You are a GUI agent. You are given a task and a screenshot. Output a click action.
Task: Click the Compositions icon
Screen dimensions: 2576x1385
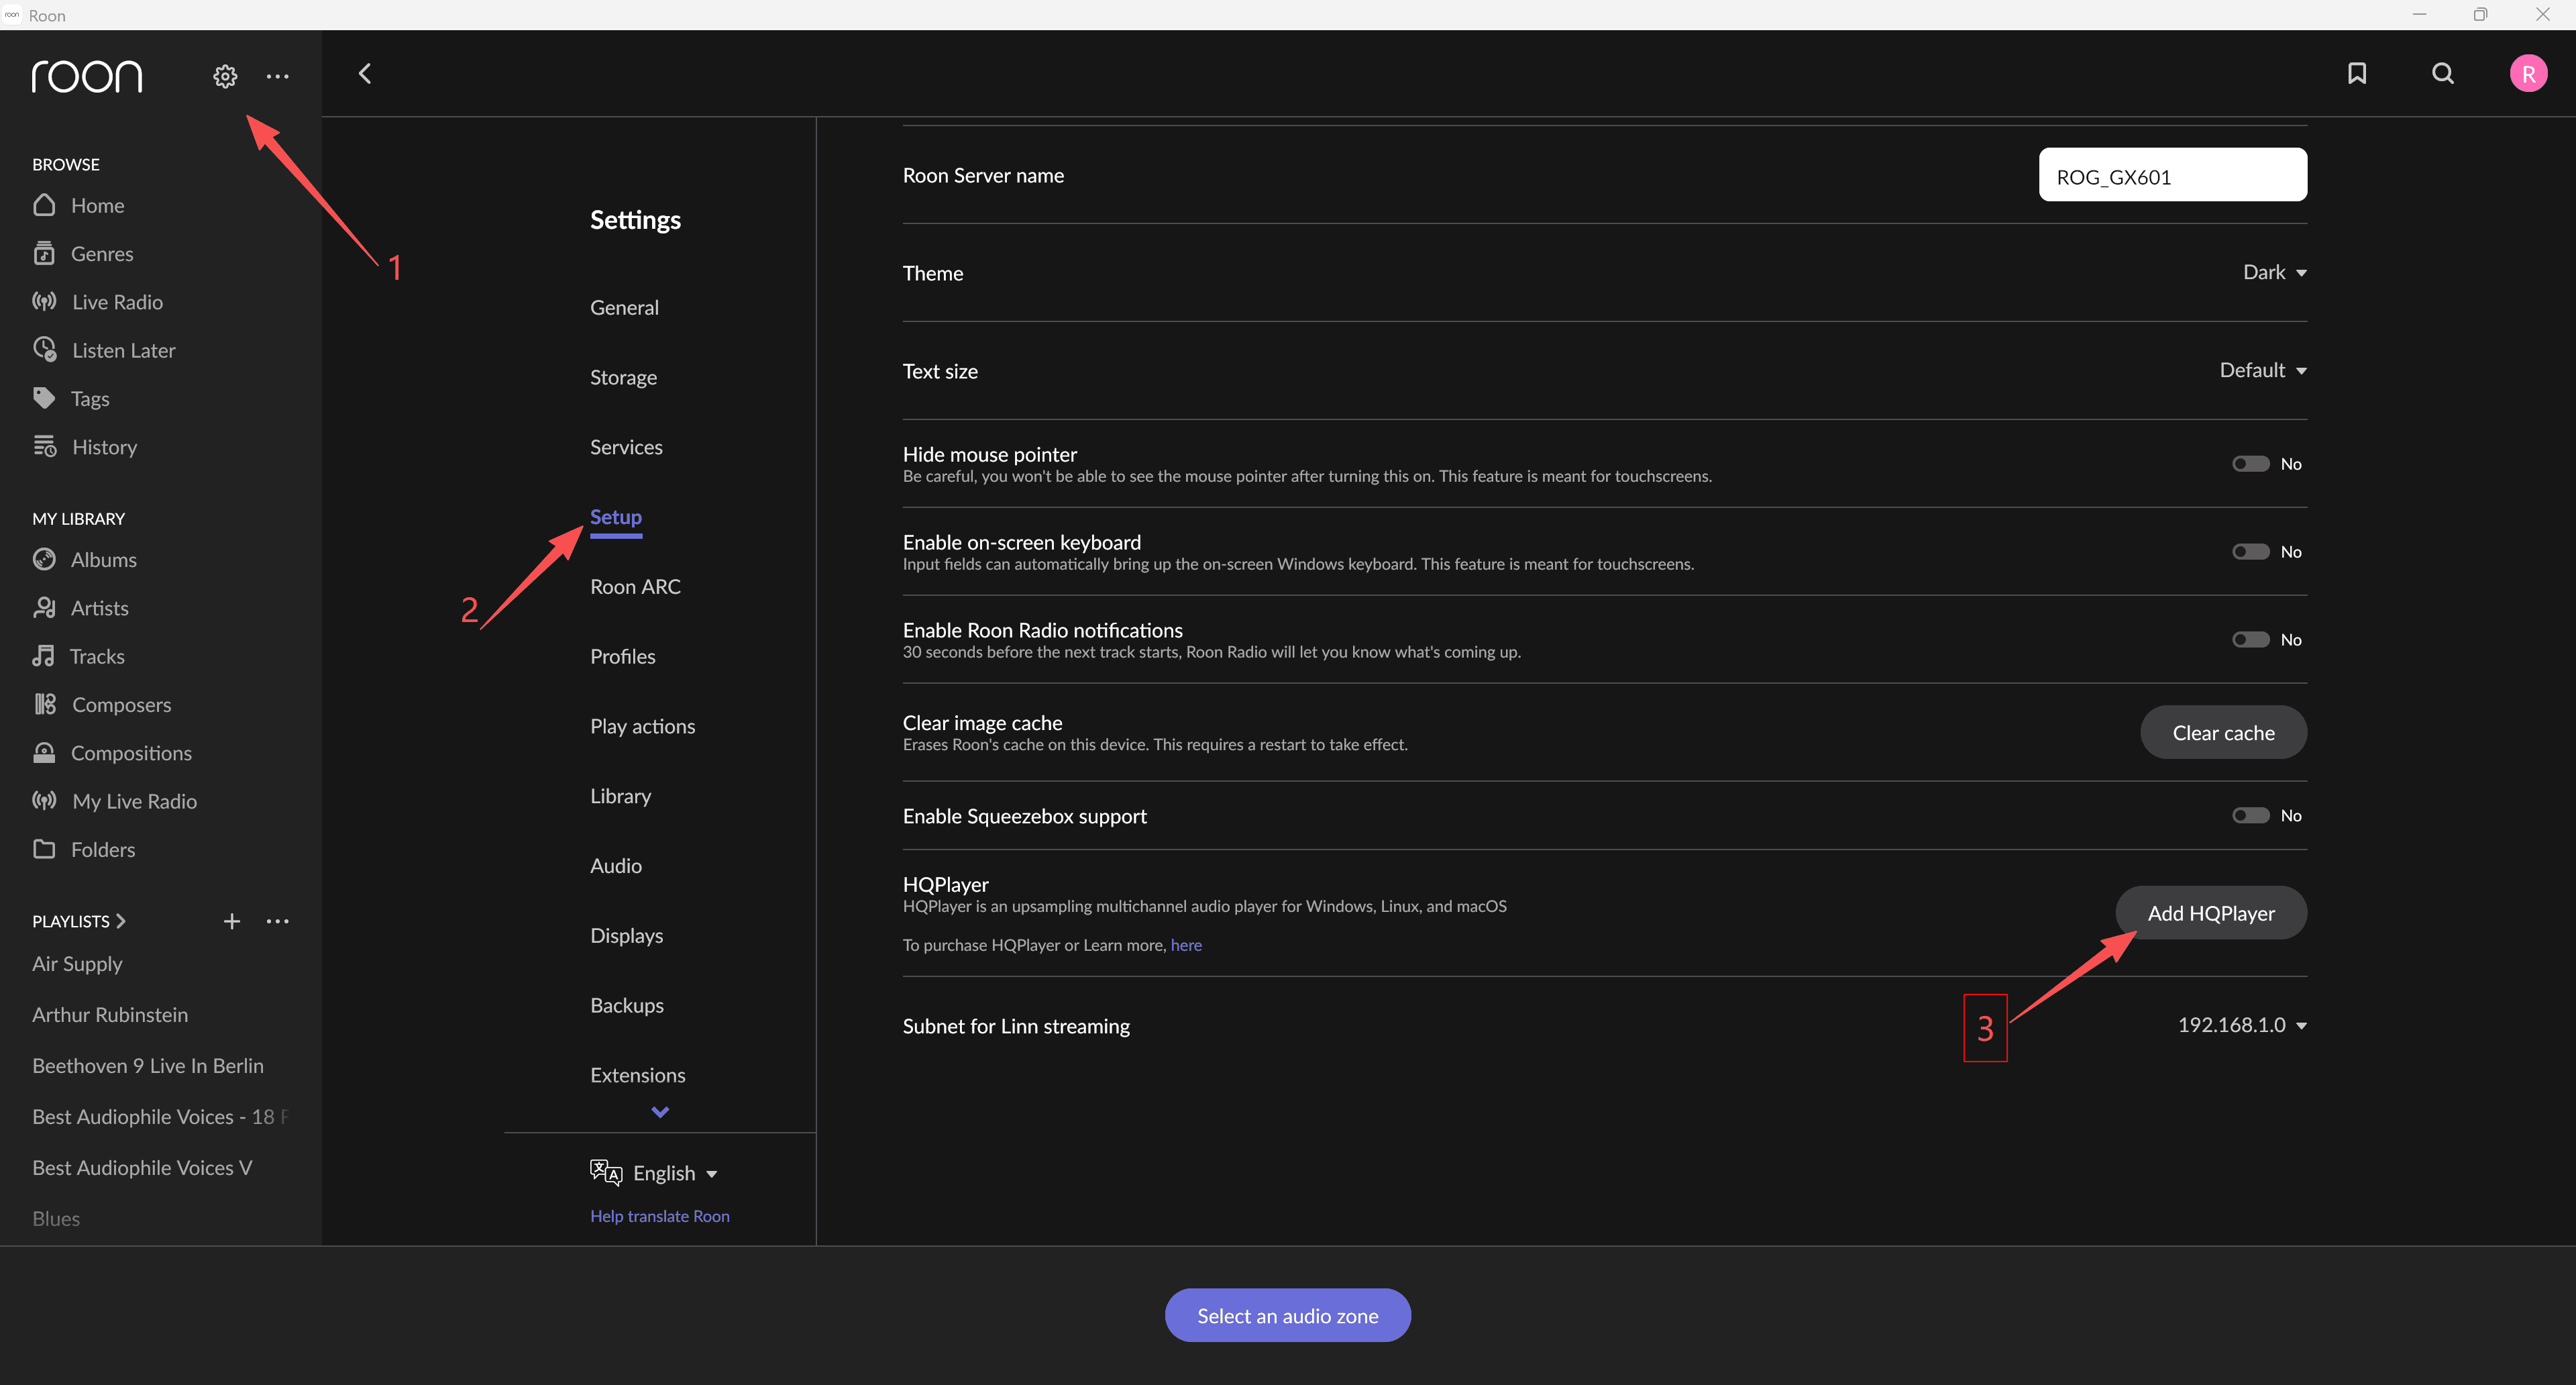[x=44, y=752]
